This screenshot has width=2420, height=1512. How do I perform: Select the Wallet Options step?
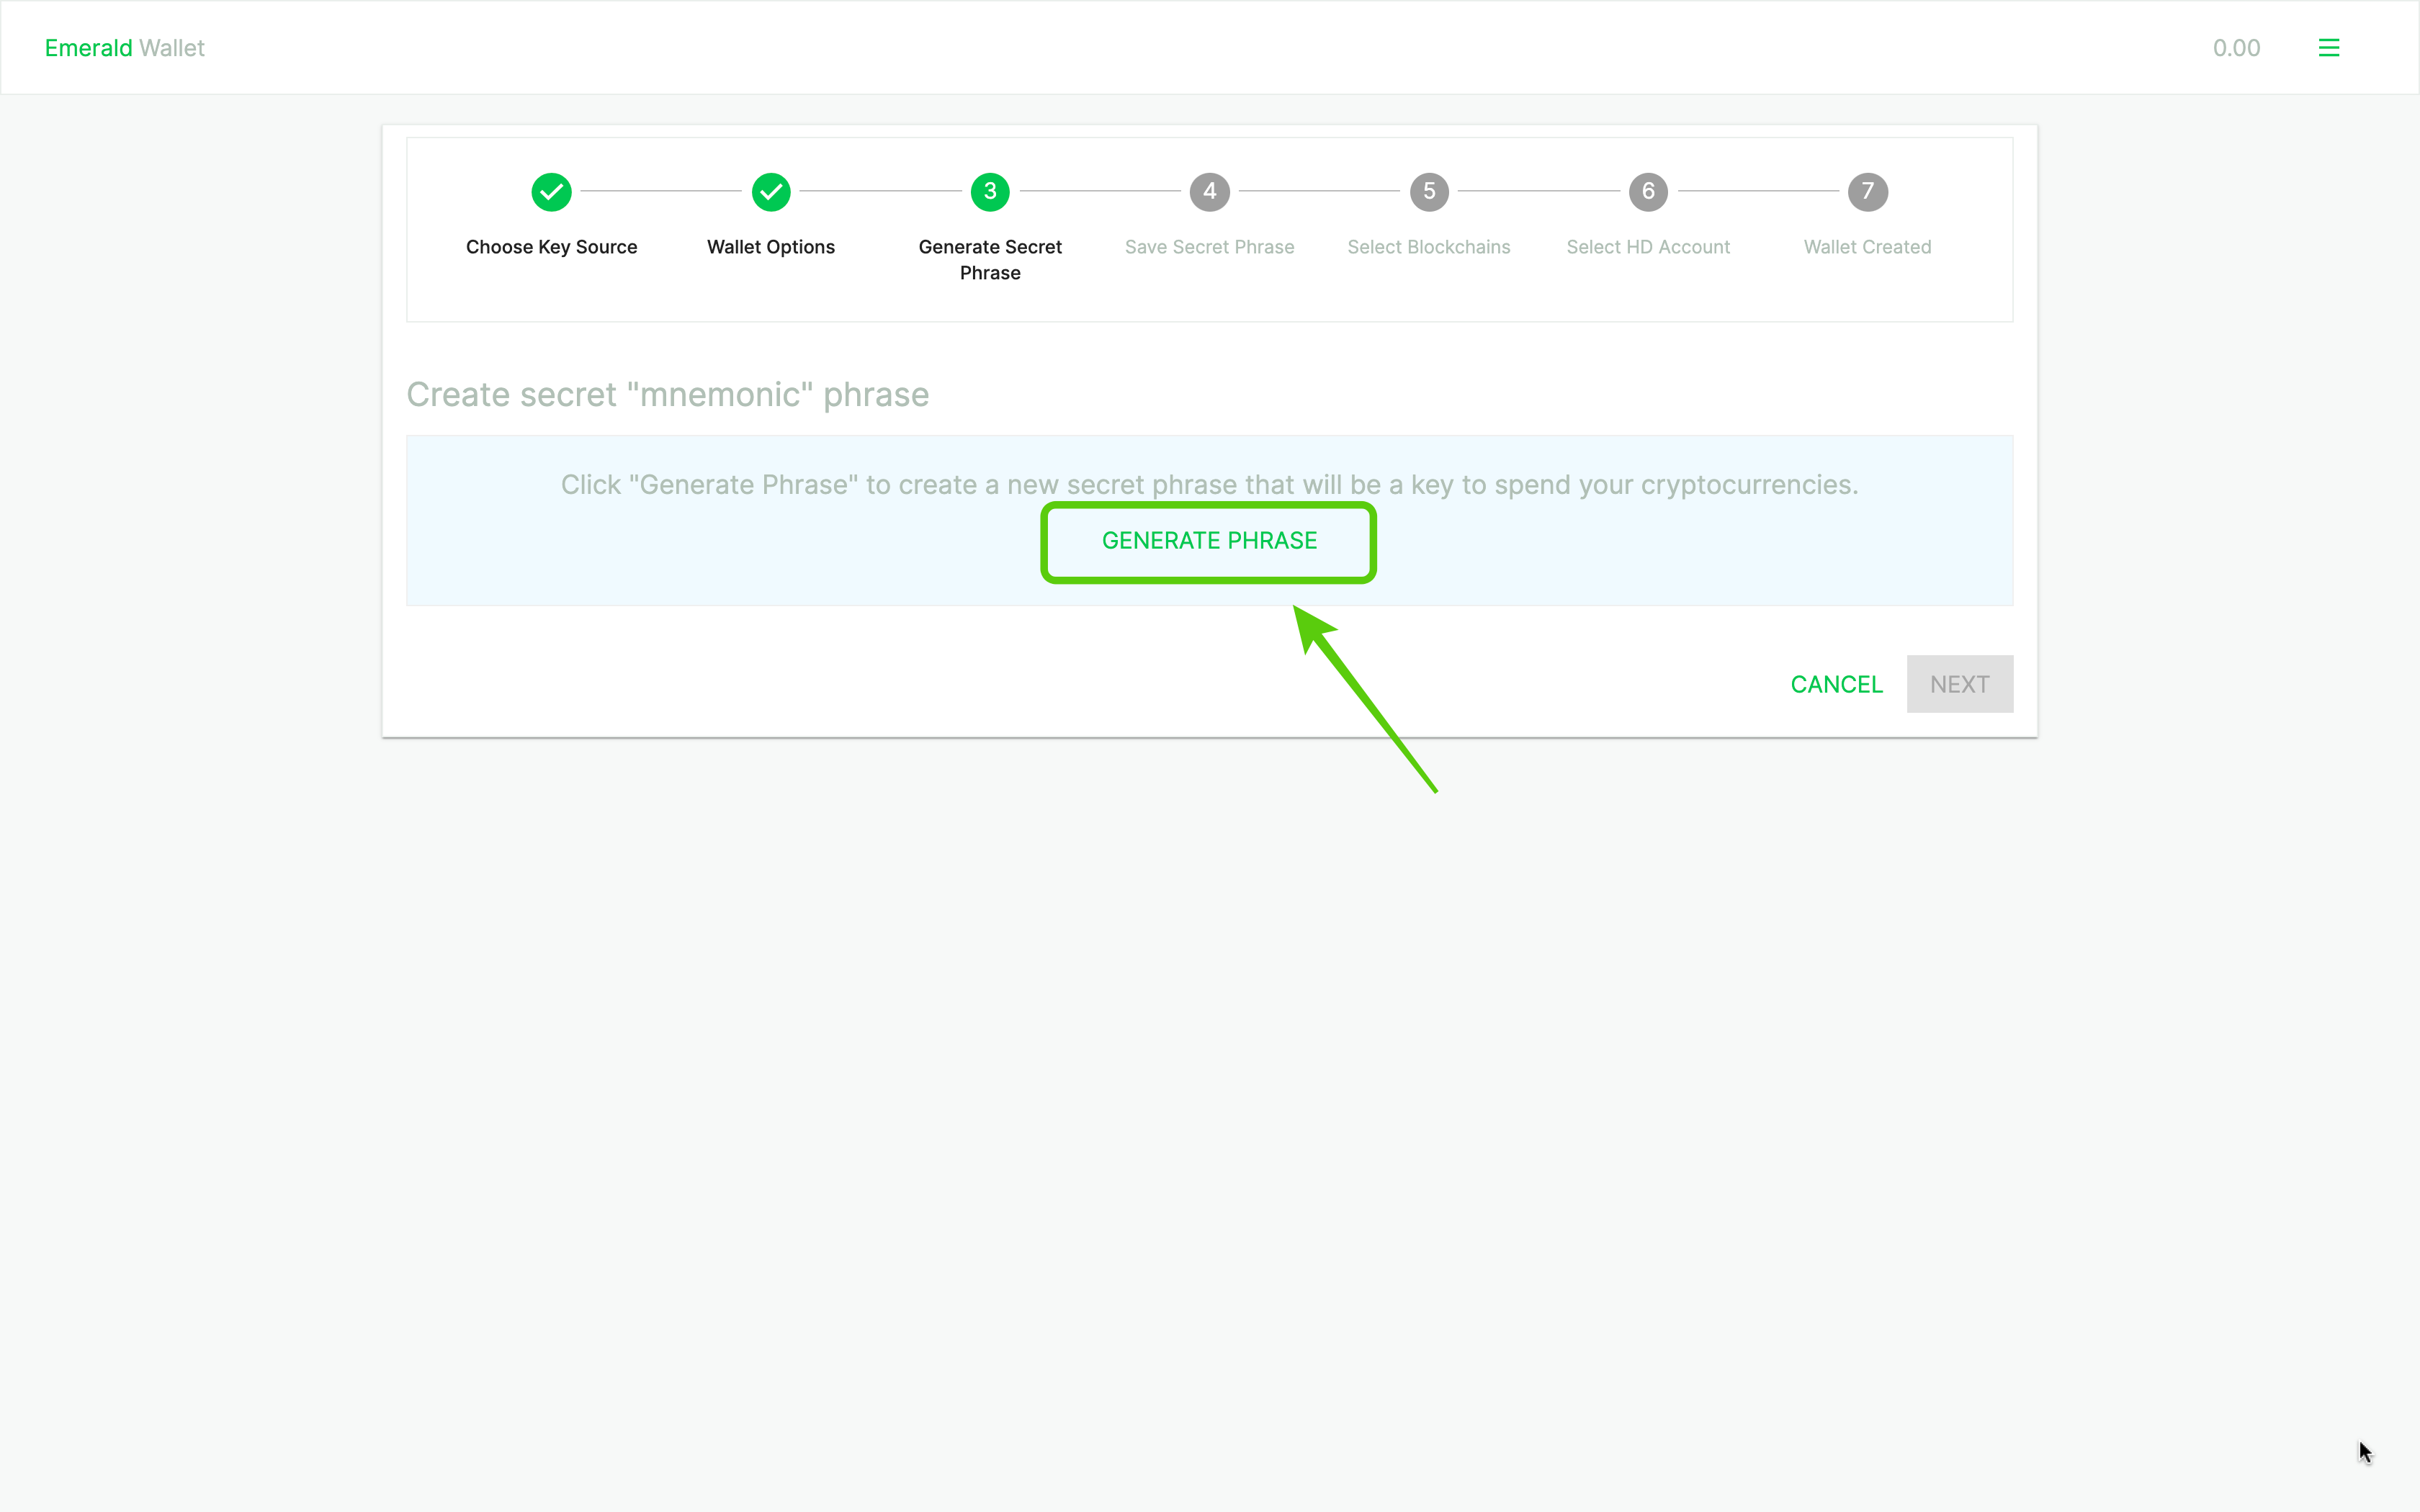point(772,192)
